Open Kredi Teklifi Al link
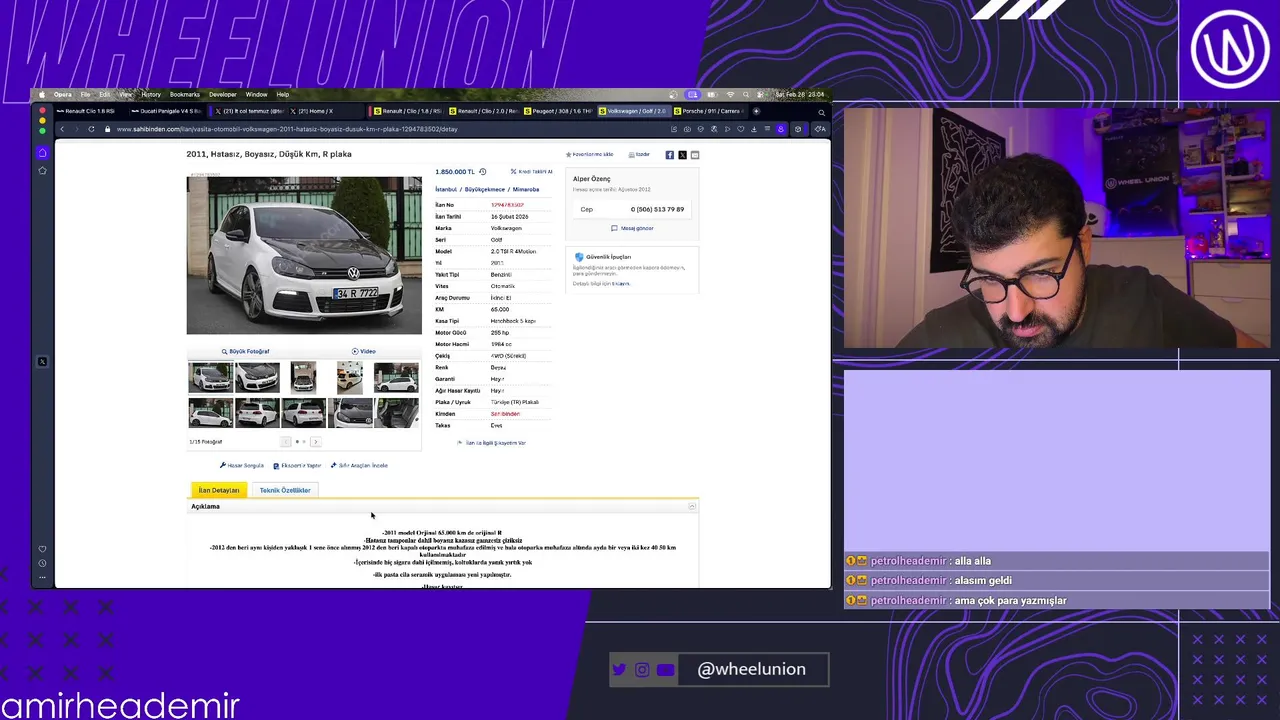The width and height of the screenshot is (1280, 720). coord(531,172)
